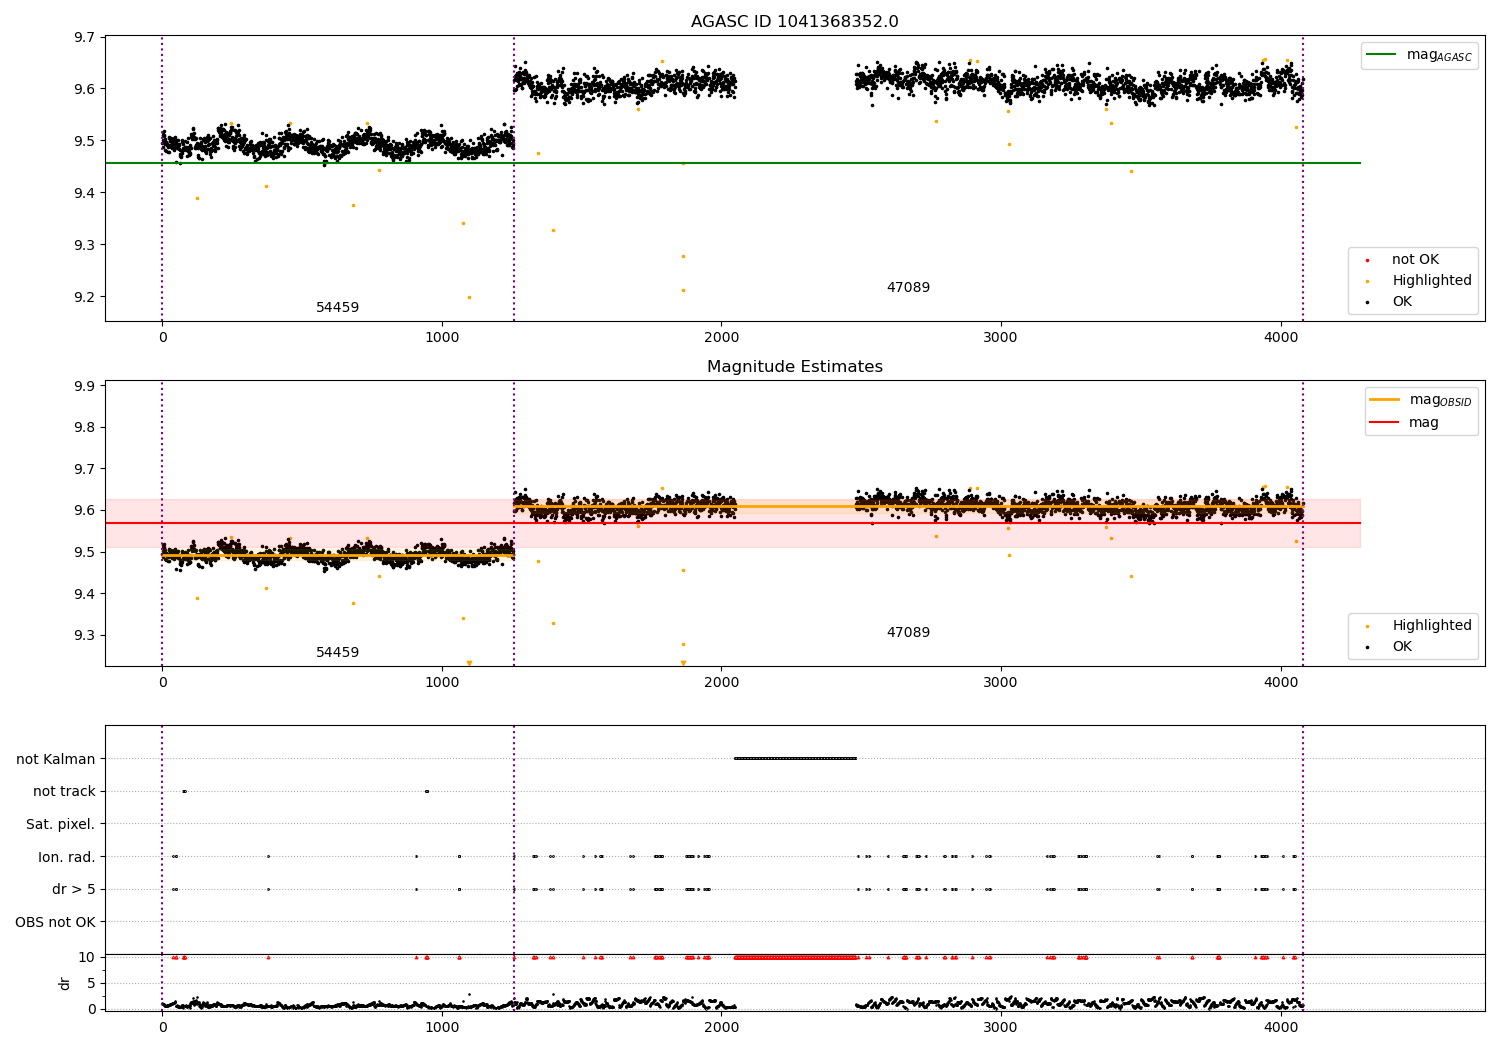Select the "Ion. rad." row label

pos(67,857)
